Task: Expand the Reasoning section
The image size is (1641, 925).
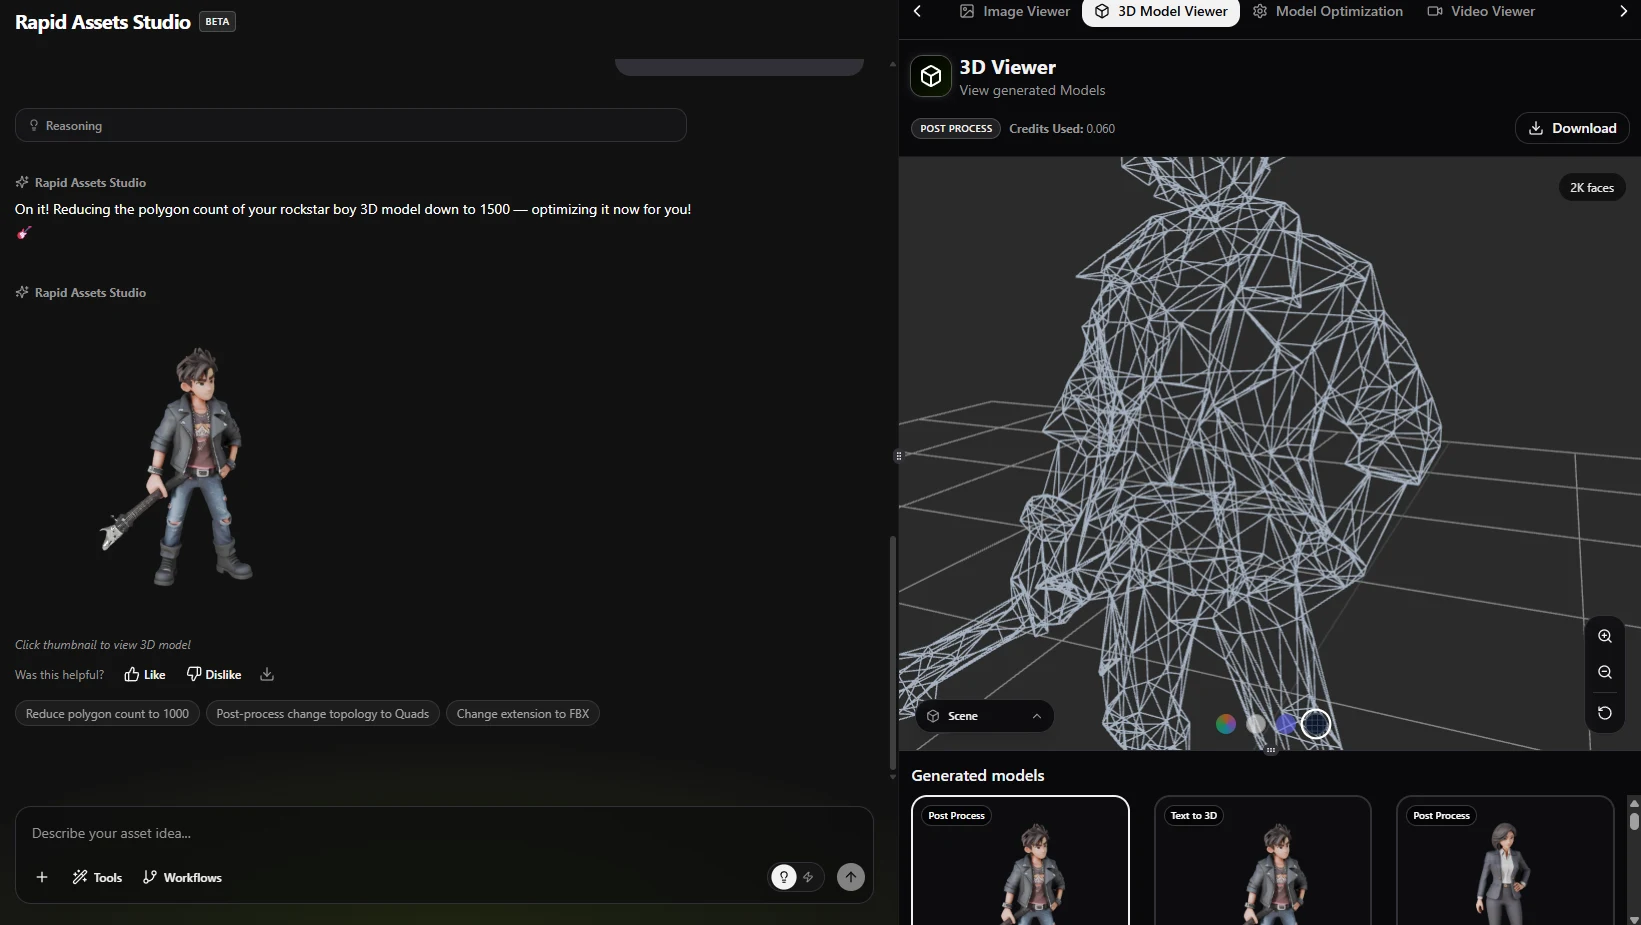Action: [x=351, y=125]
